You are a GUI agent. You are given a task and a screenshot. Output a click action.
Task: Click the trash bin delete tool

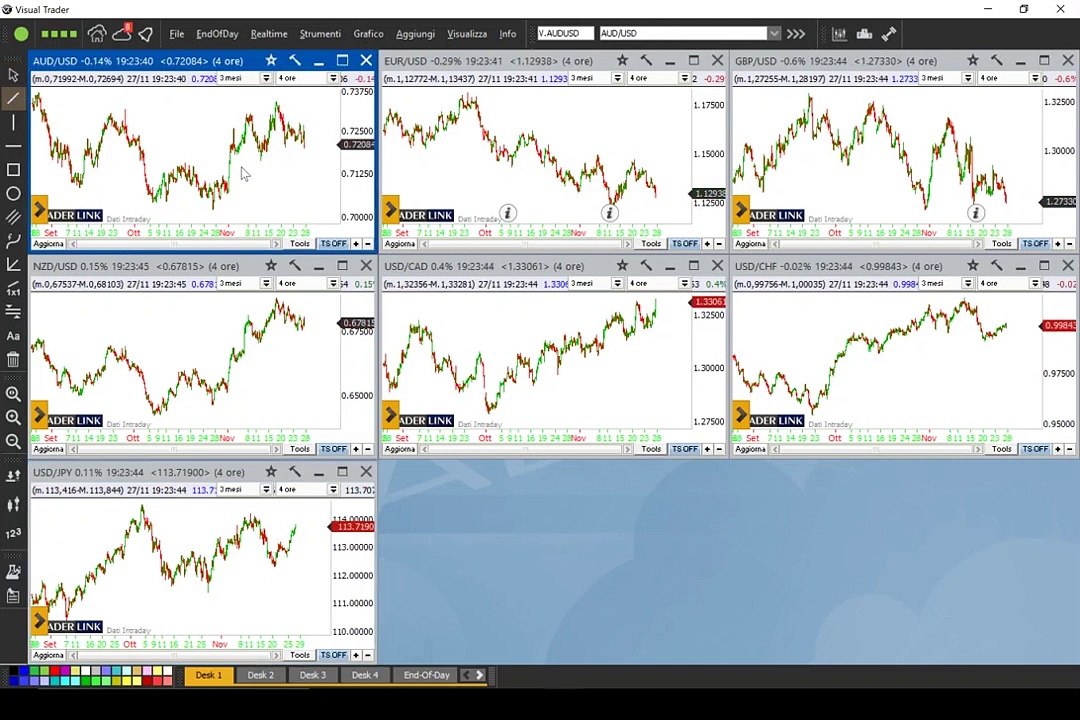pos(13,359)
